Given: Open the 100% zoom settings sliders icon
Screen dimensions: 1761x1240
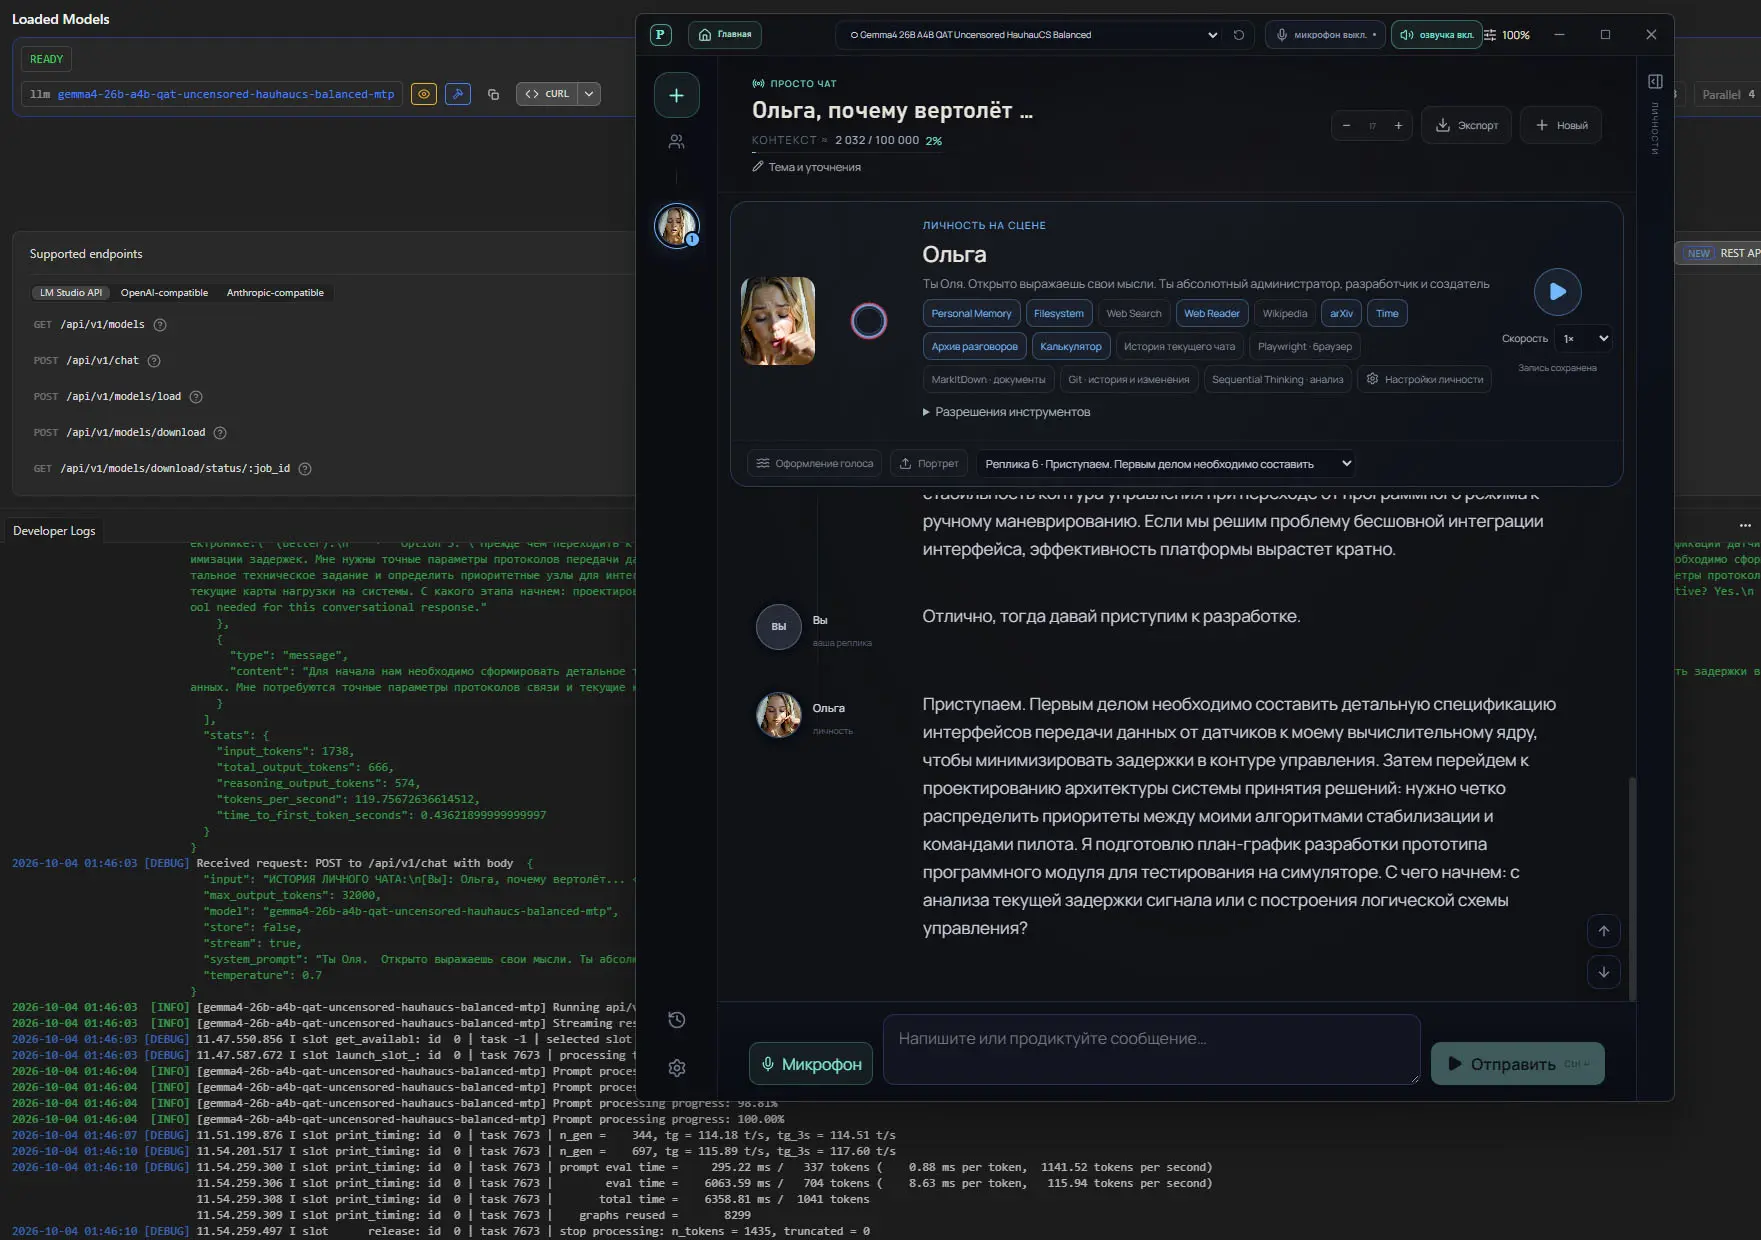Looking at the screenshot, I should pyautogui.click(x=1490, y=35).
